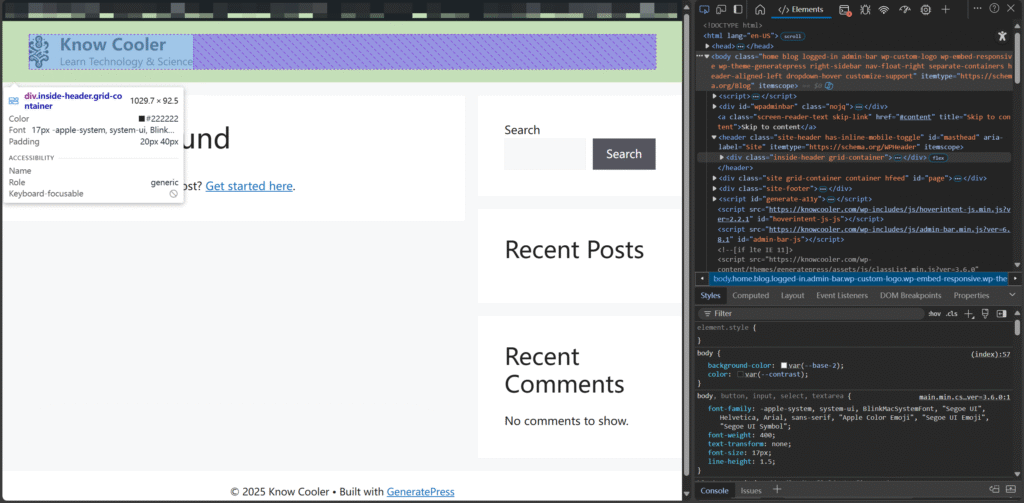Click the color property dark swatch
The height and width of the screenshot is (503, 1024).
[x=741, y=375]
